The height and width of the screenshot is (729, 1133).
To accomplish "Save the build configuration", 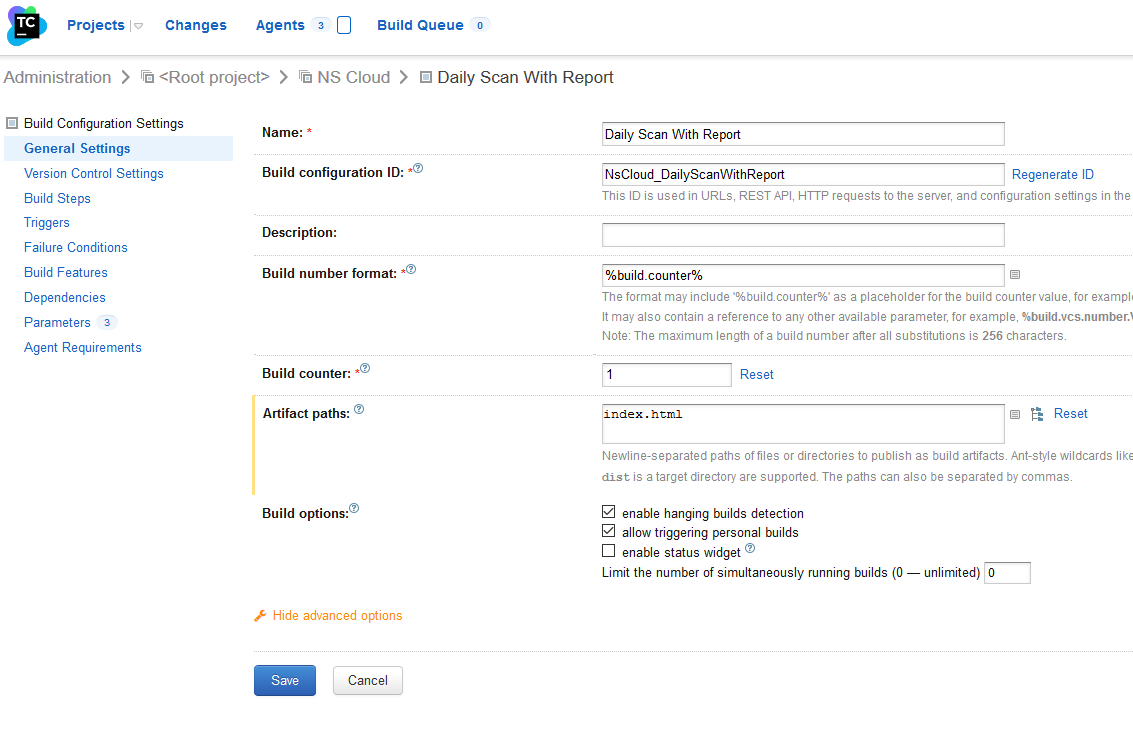I will pos(284,680).
